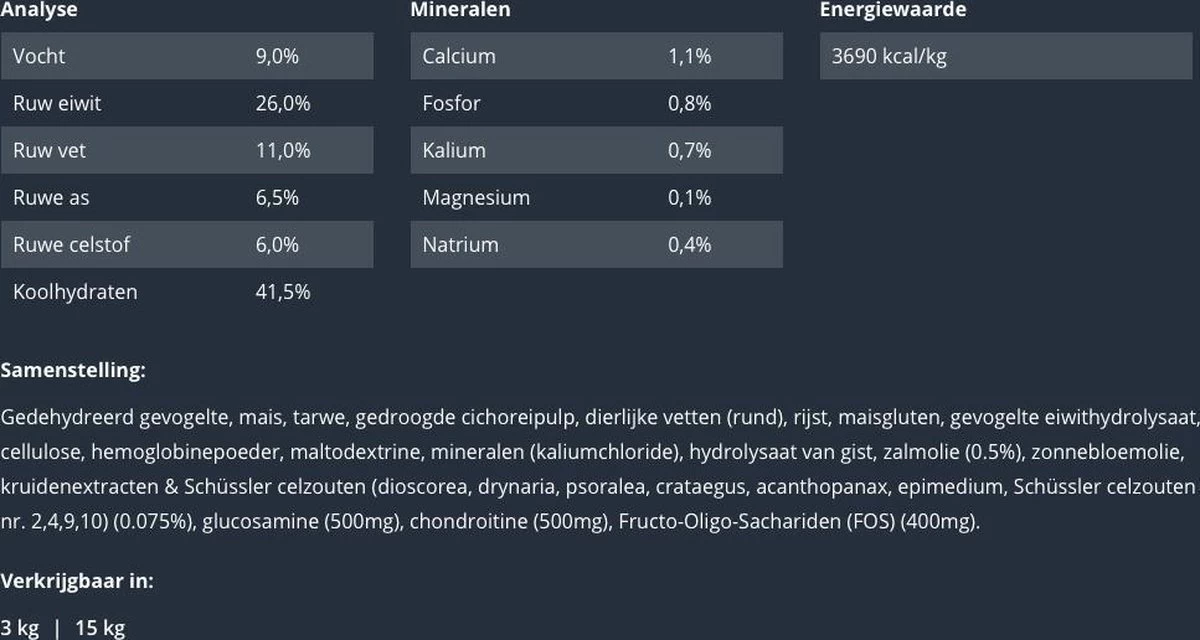Click the Natrium 0,4% row

tap(596, 244)
